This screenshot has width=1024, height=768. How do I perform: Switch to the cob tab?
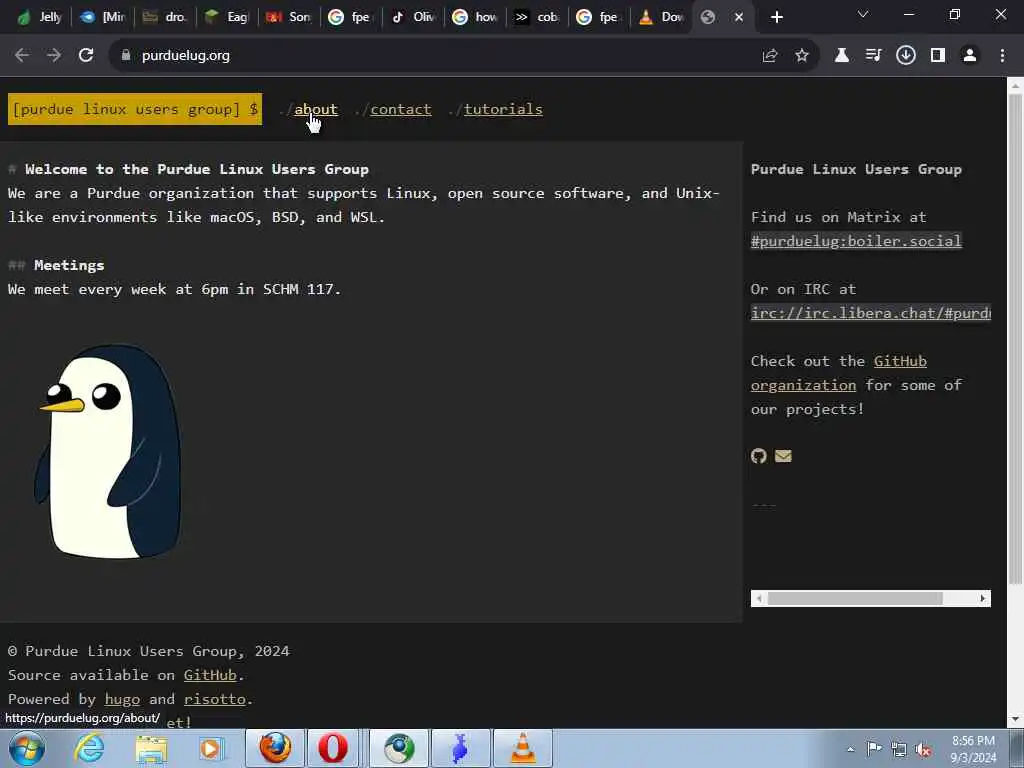[537, 17]
